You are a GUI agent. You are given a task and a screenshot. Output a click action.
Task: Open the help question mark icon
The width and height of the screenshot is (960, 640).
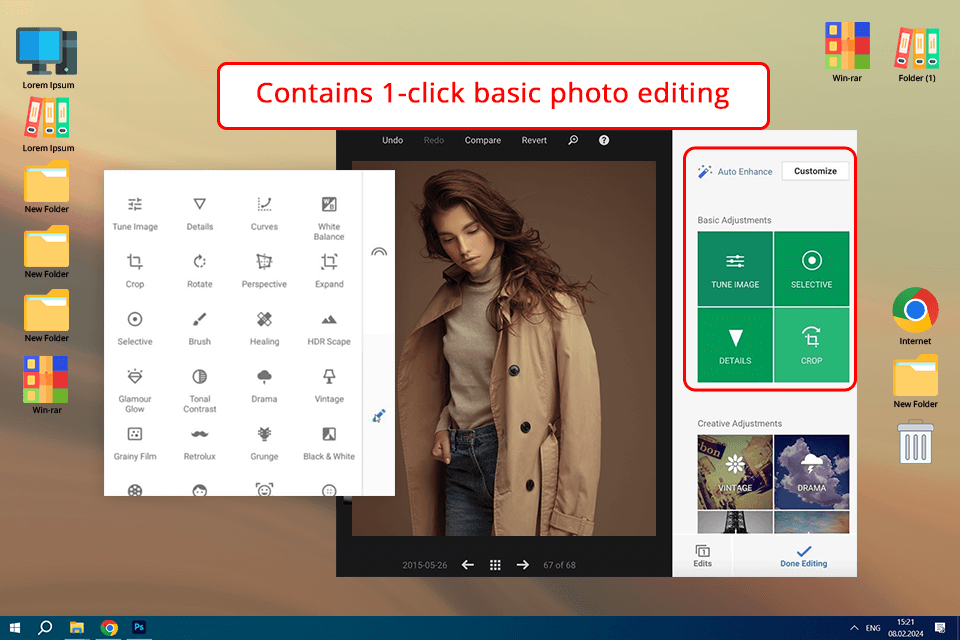(x=604, y=140)
